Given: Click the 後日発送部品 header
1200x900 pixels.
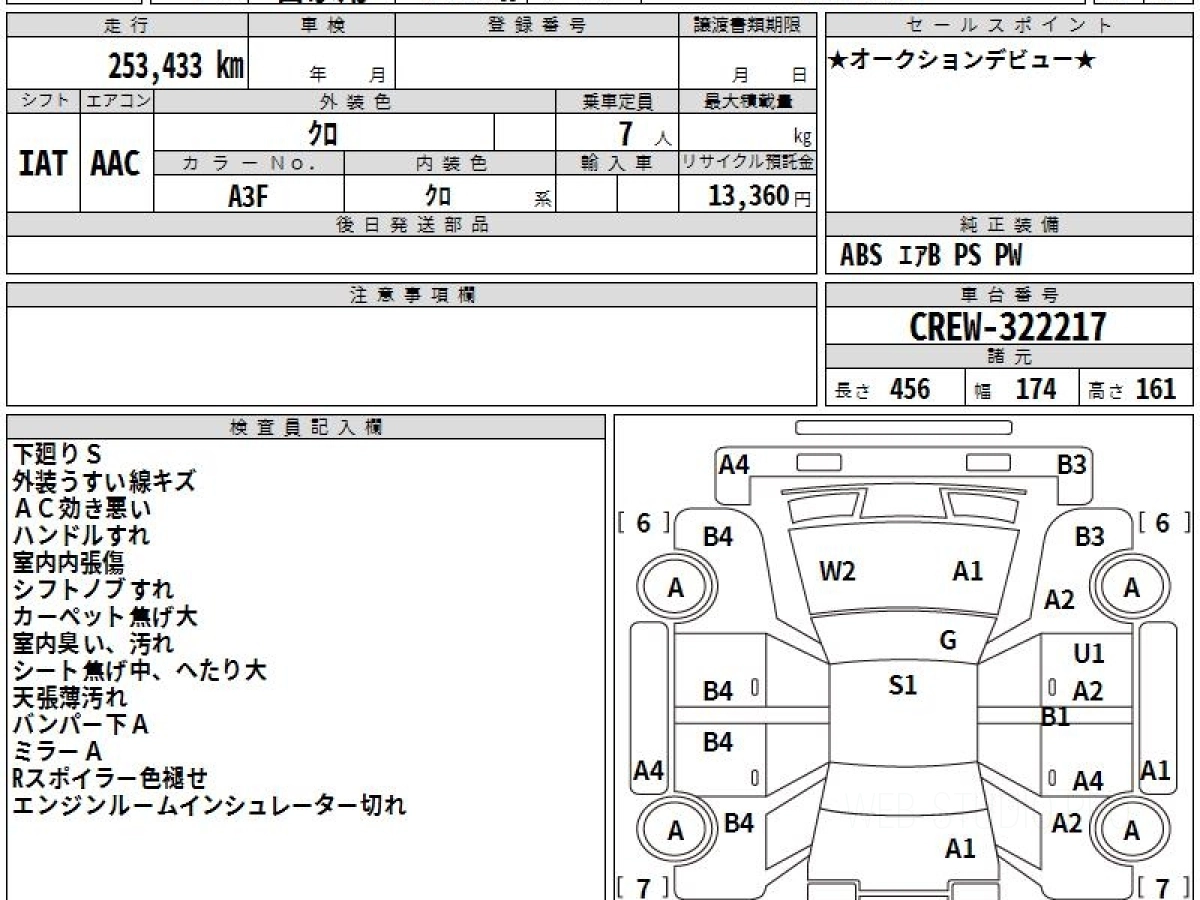Looking at the screenshot, I should (412, 225).
